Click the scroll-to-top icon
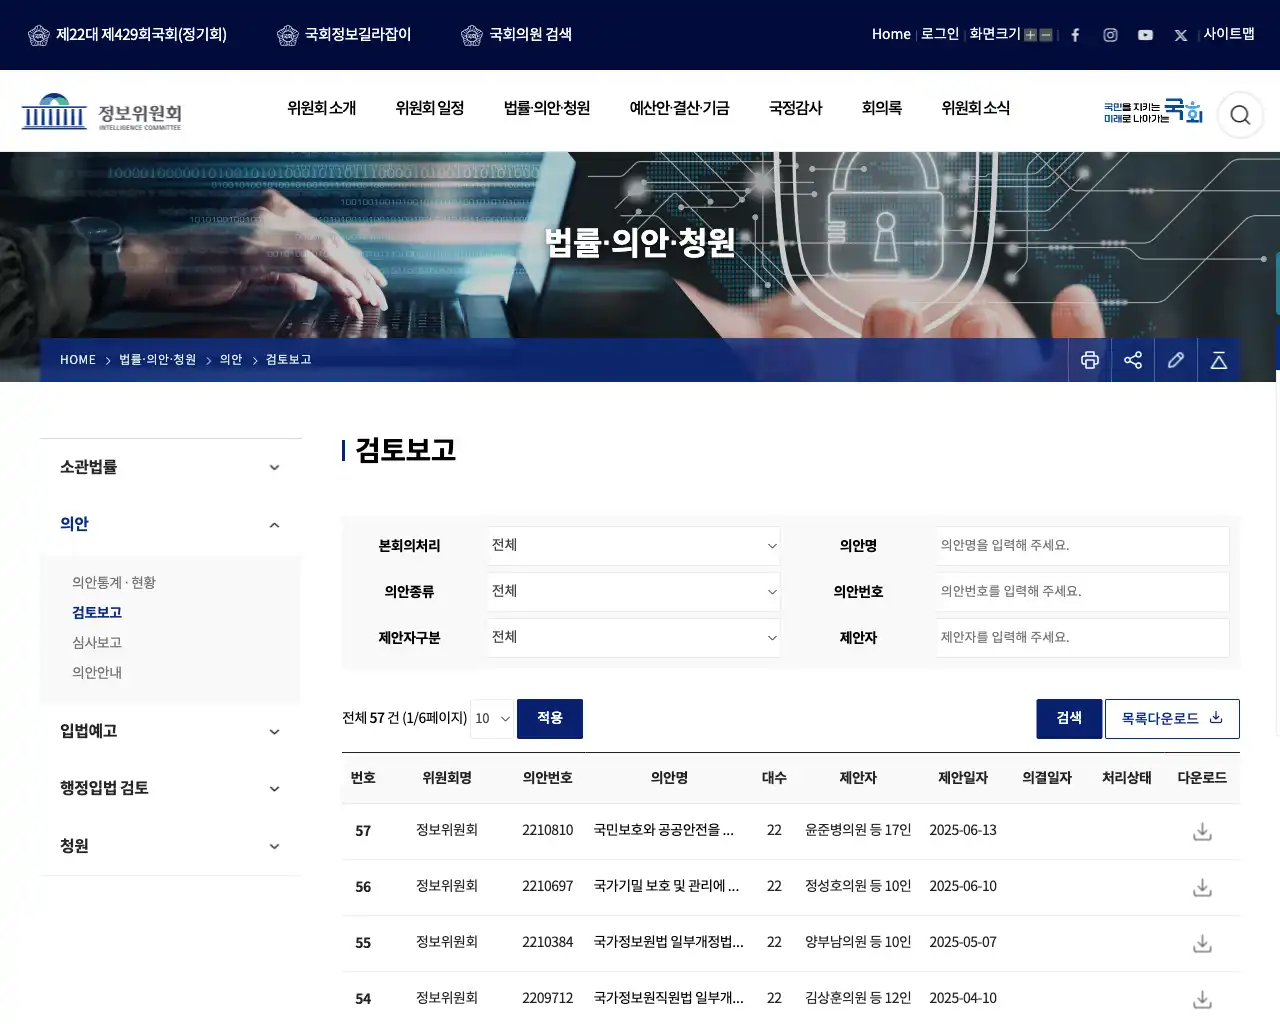Viewport: 1280px width, 1024px height. (1219, 360)
